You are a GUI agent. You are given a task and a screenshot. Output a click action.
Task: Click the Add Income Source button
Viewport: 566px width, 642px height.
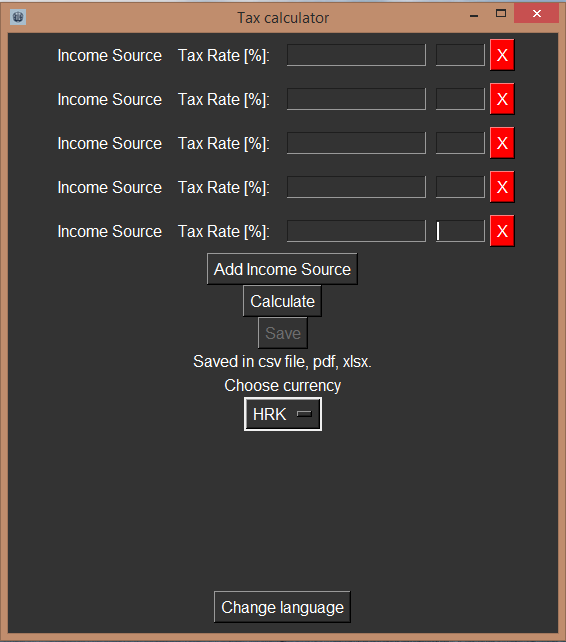282,269
